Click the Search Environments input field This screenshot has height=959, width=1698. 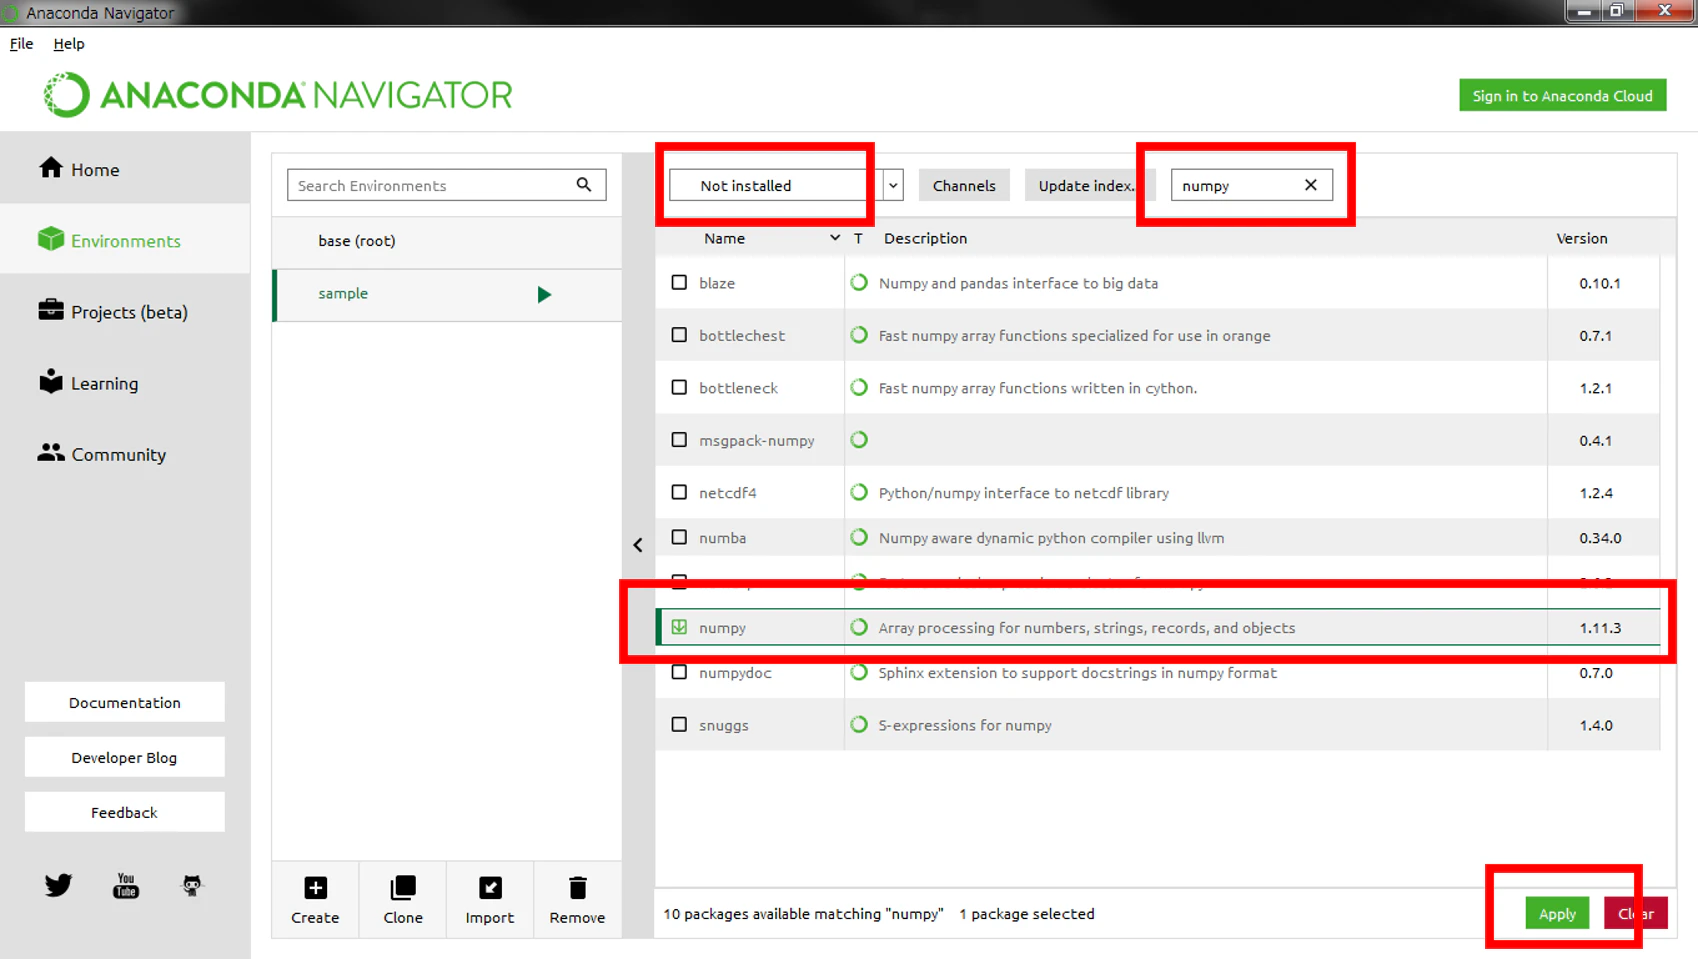(x=446, y=185)
